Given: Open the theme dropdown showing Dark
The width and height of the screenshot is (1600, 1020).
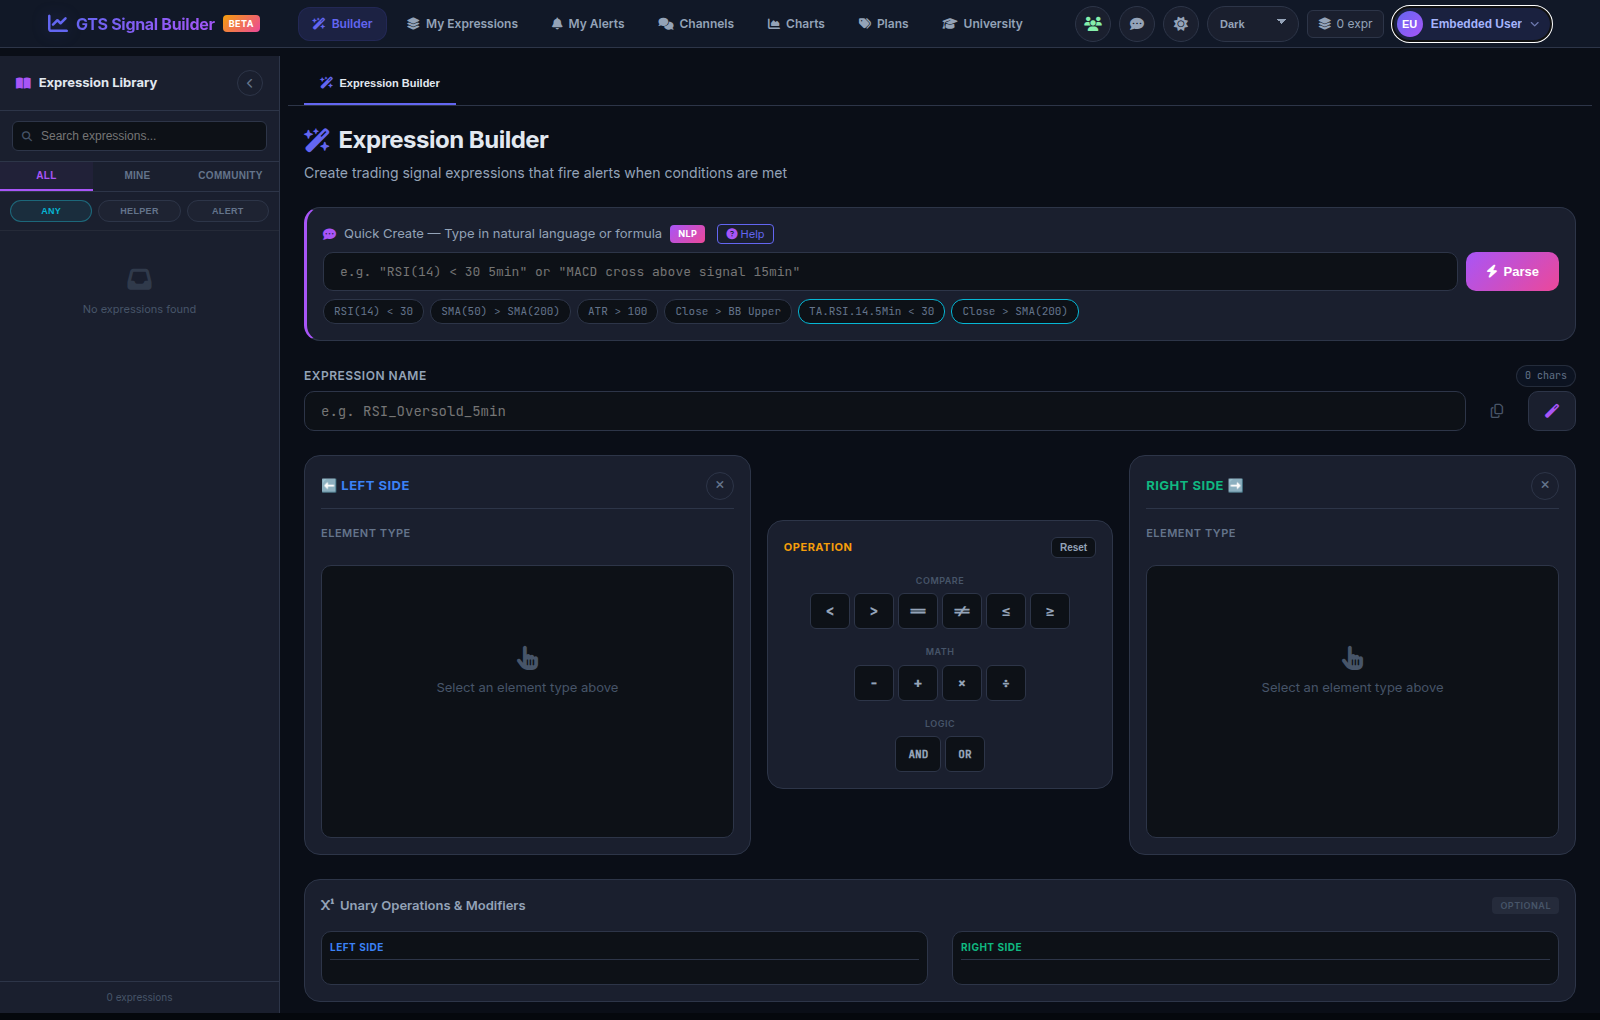Looking at the screenshot, I should point(1252,24).
